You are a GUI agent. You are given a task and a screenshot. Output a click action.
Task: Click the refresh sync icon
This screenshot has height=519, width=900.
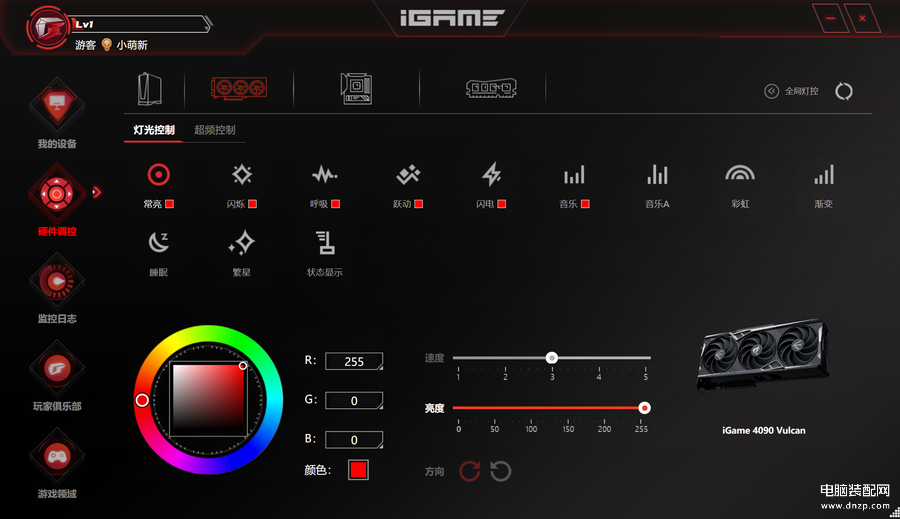pyautogui.click(x=844, y=91)
